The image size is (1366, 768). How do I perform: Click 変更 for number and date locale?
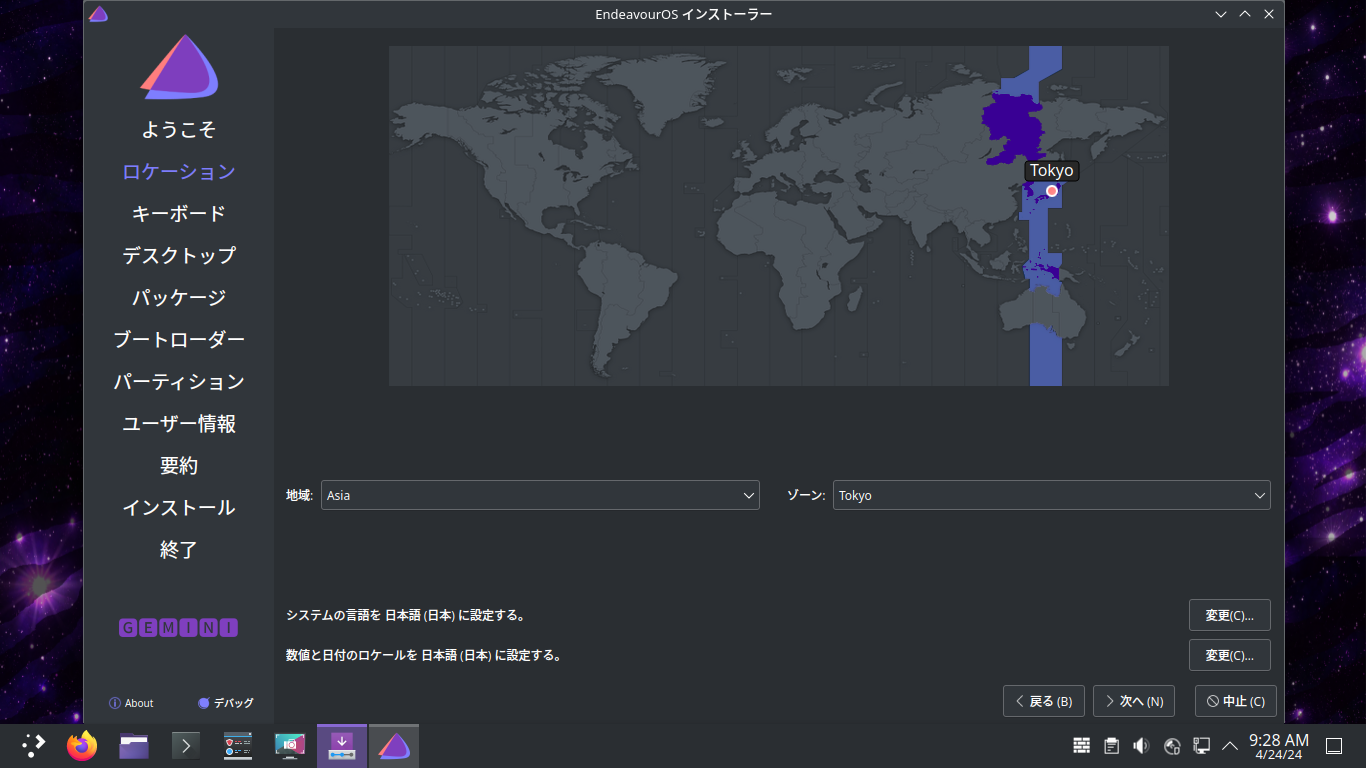click(x=1230, y=655)
